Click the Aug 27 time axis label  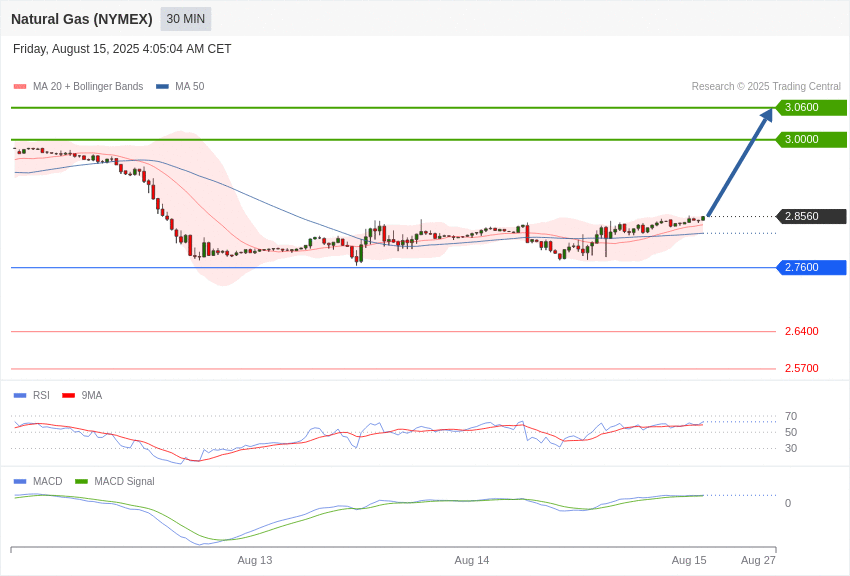758,560
